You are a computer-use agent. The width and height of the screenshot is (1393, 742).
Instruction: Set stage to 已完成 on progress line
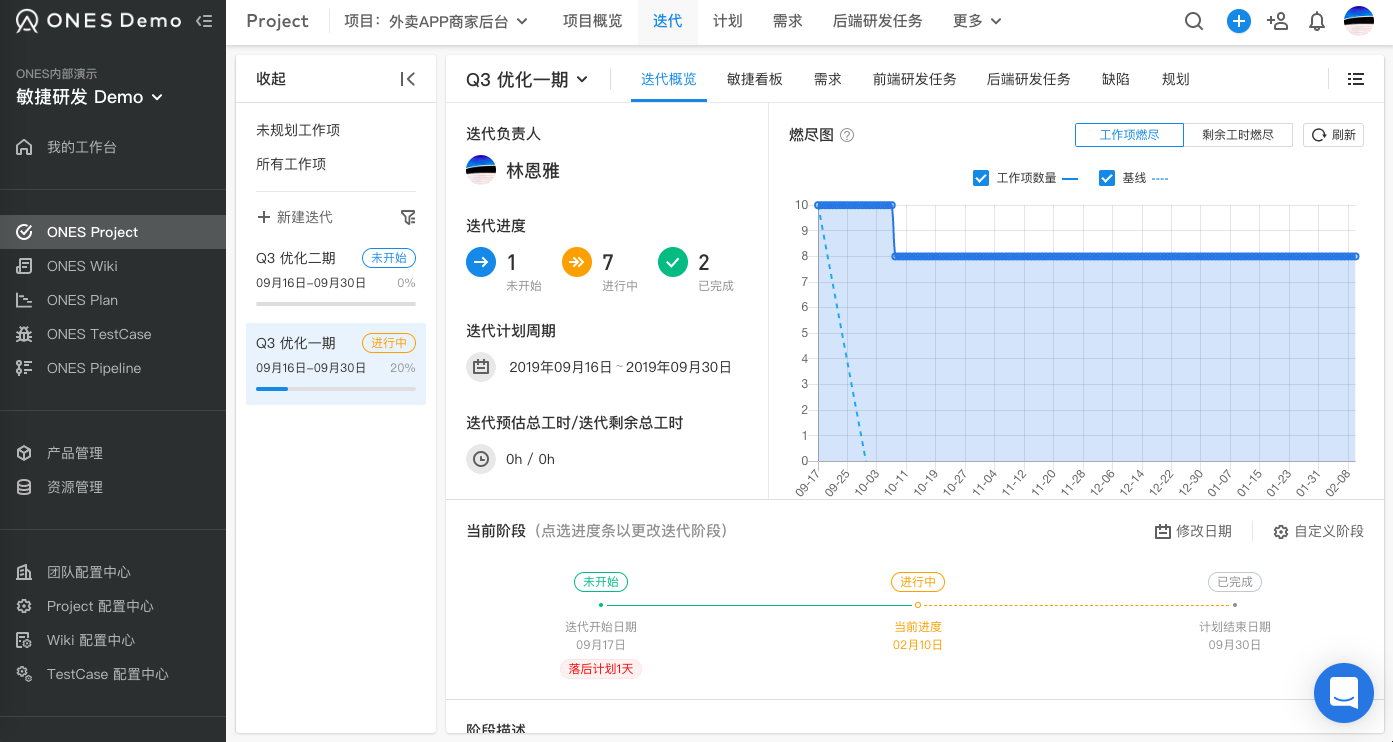pyautogui.click(x=1235, y=582)
